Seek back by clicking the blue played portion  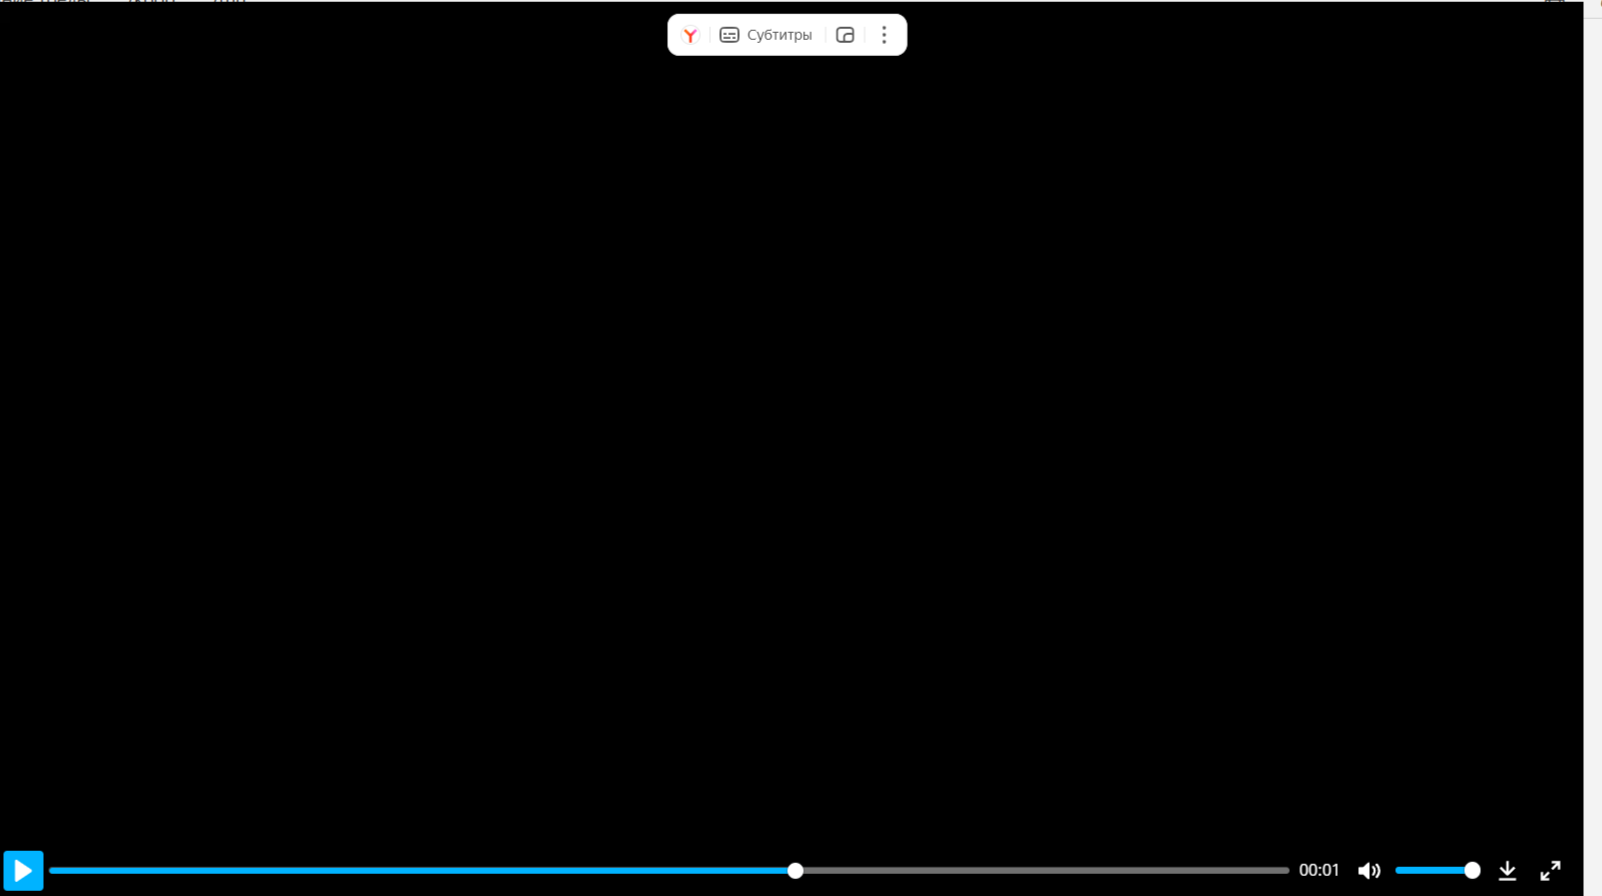pos(420,871)
